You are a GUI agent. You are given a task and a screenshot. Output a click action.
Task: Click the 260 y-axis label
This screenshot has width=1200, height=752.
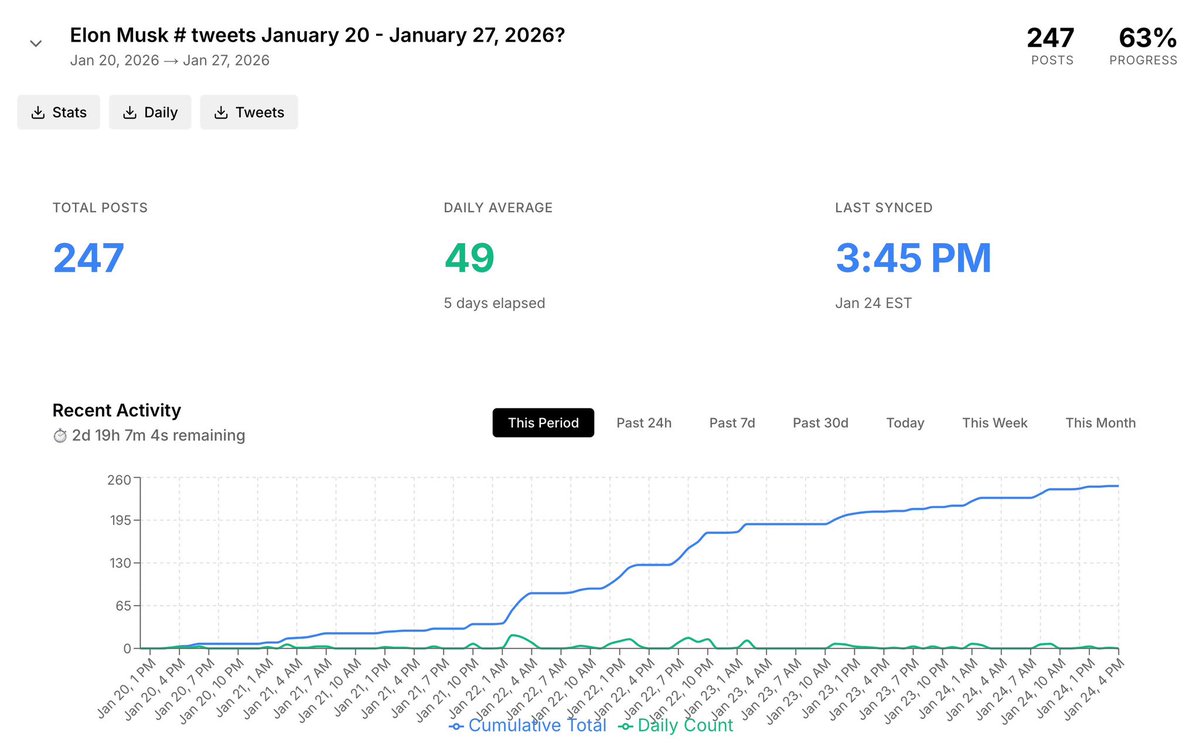tap(119, 479)
